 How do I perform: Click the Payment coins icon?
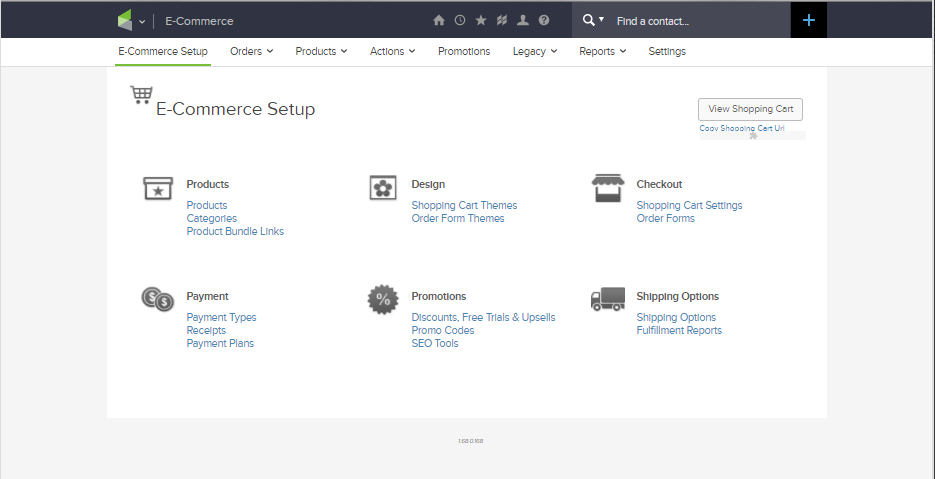tap(157, 299)
